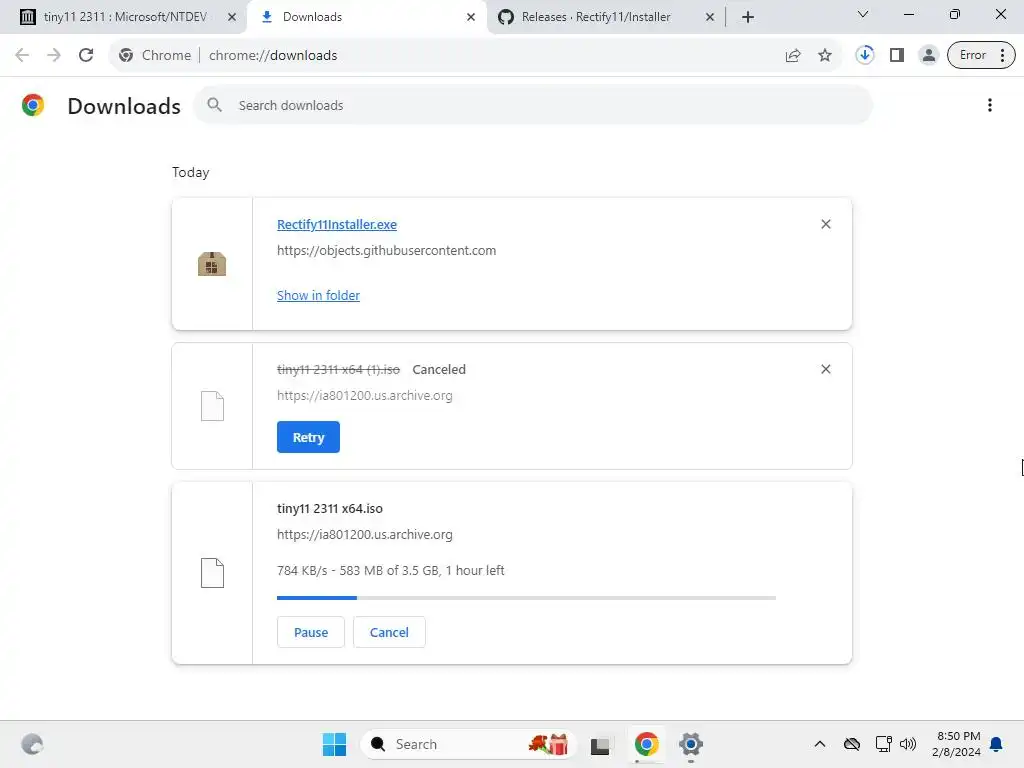Click the objects.githubusercontent.com URL text
Screen dimensions: 1024x768
(387, 251)
